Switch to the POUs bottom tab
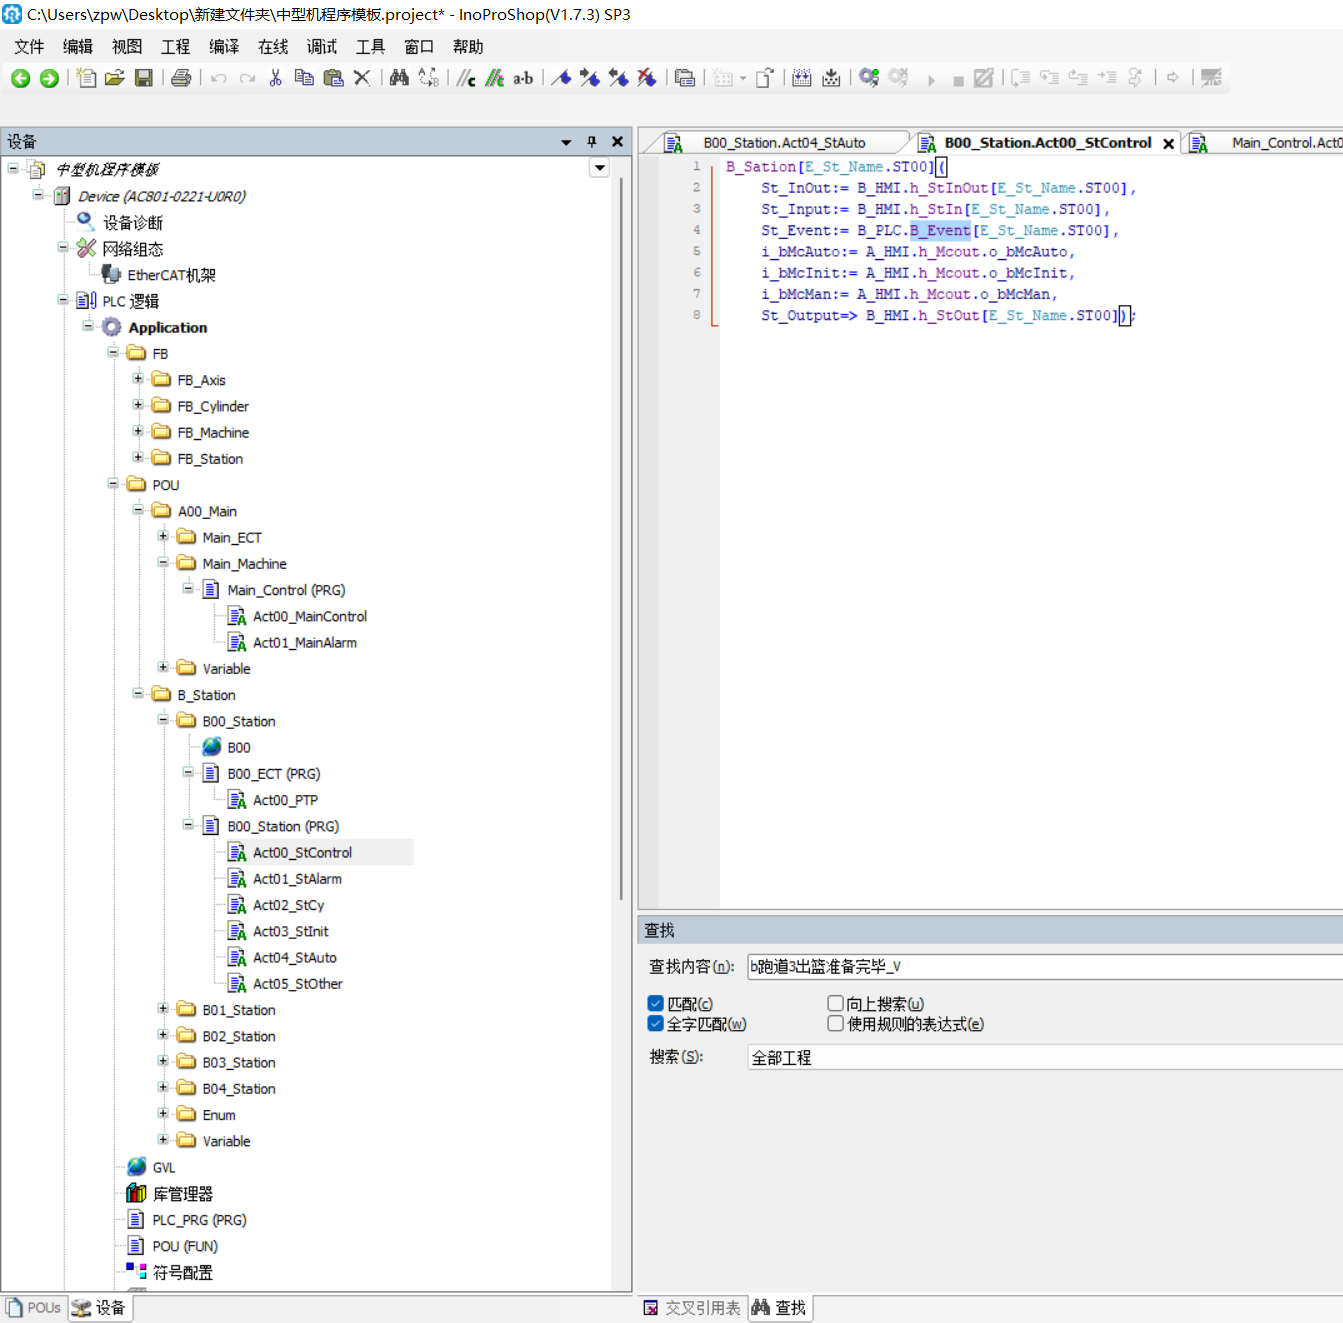 (x=34, y=1308)
